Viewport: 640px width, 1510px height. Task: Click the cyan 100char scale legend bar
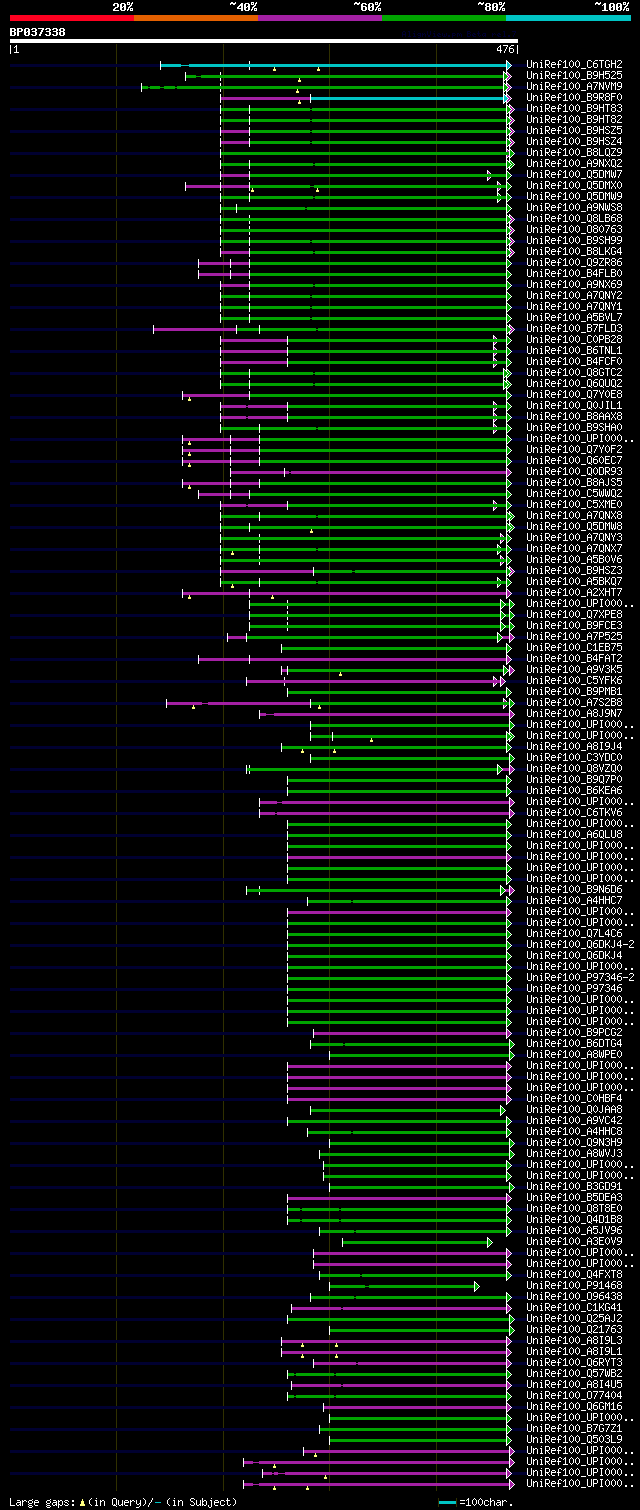(447, 1502)
